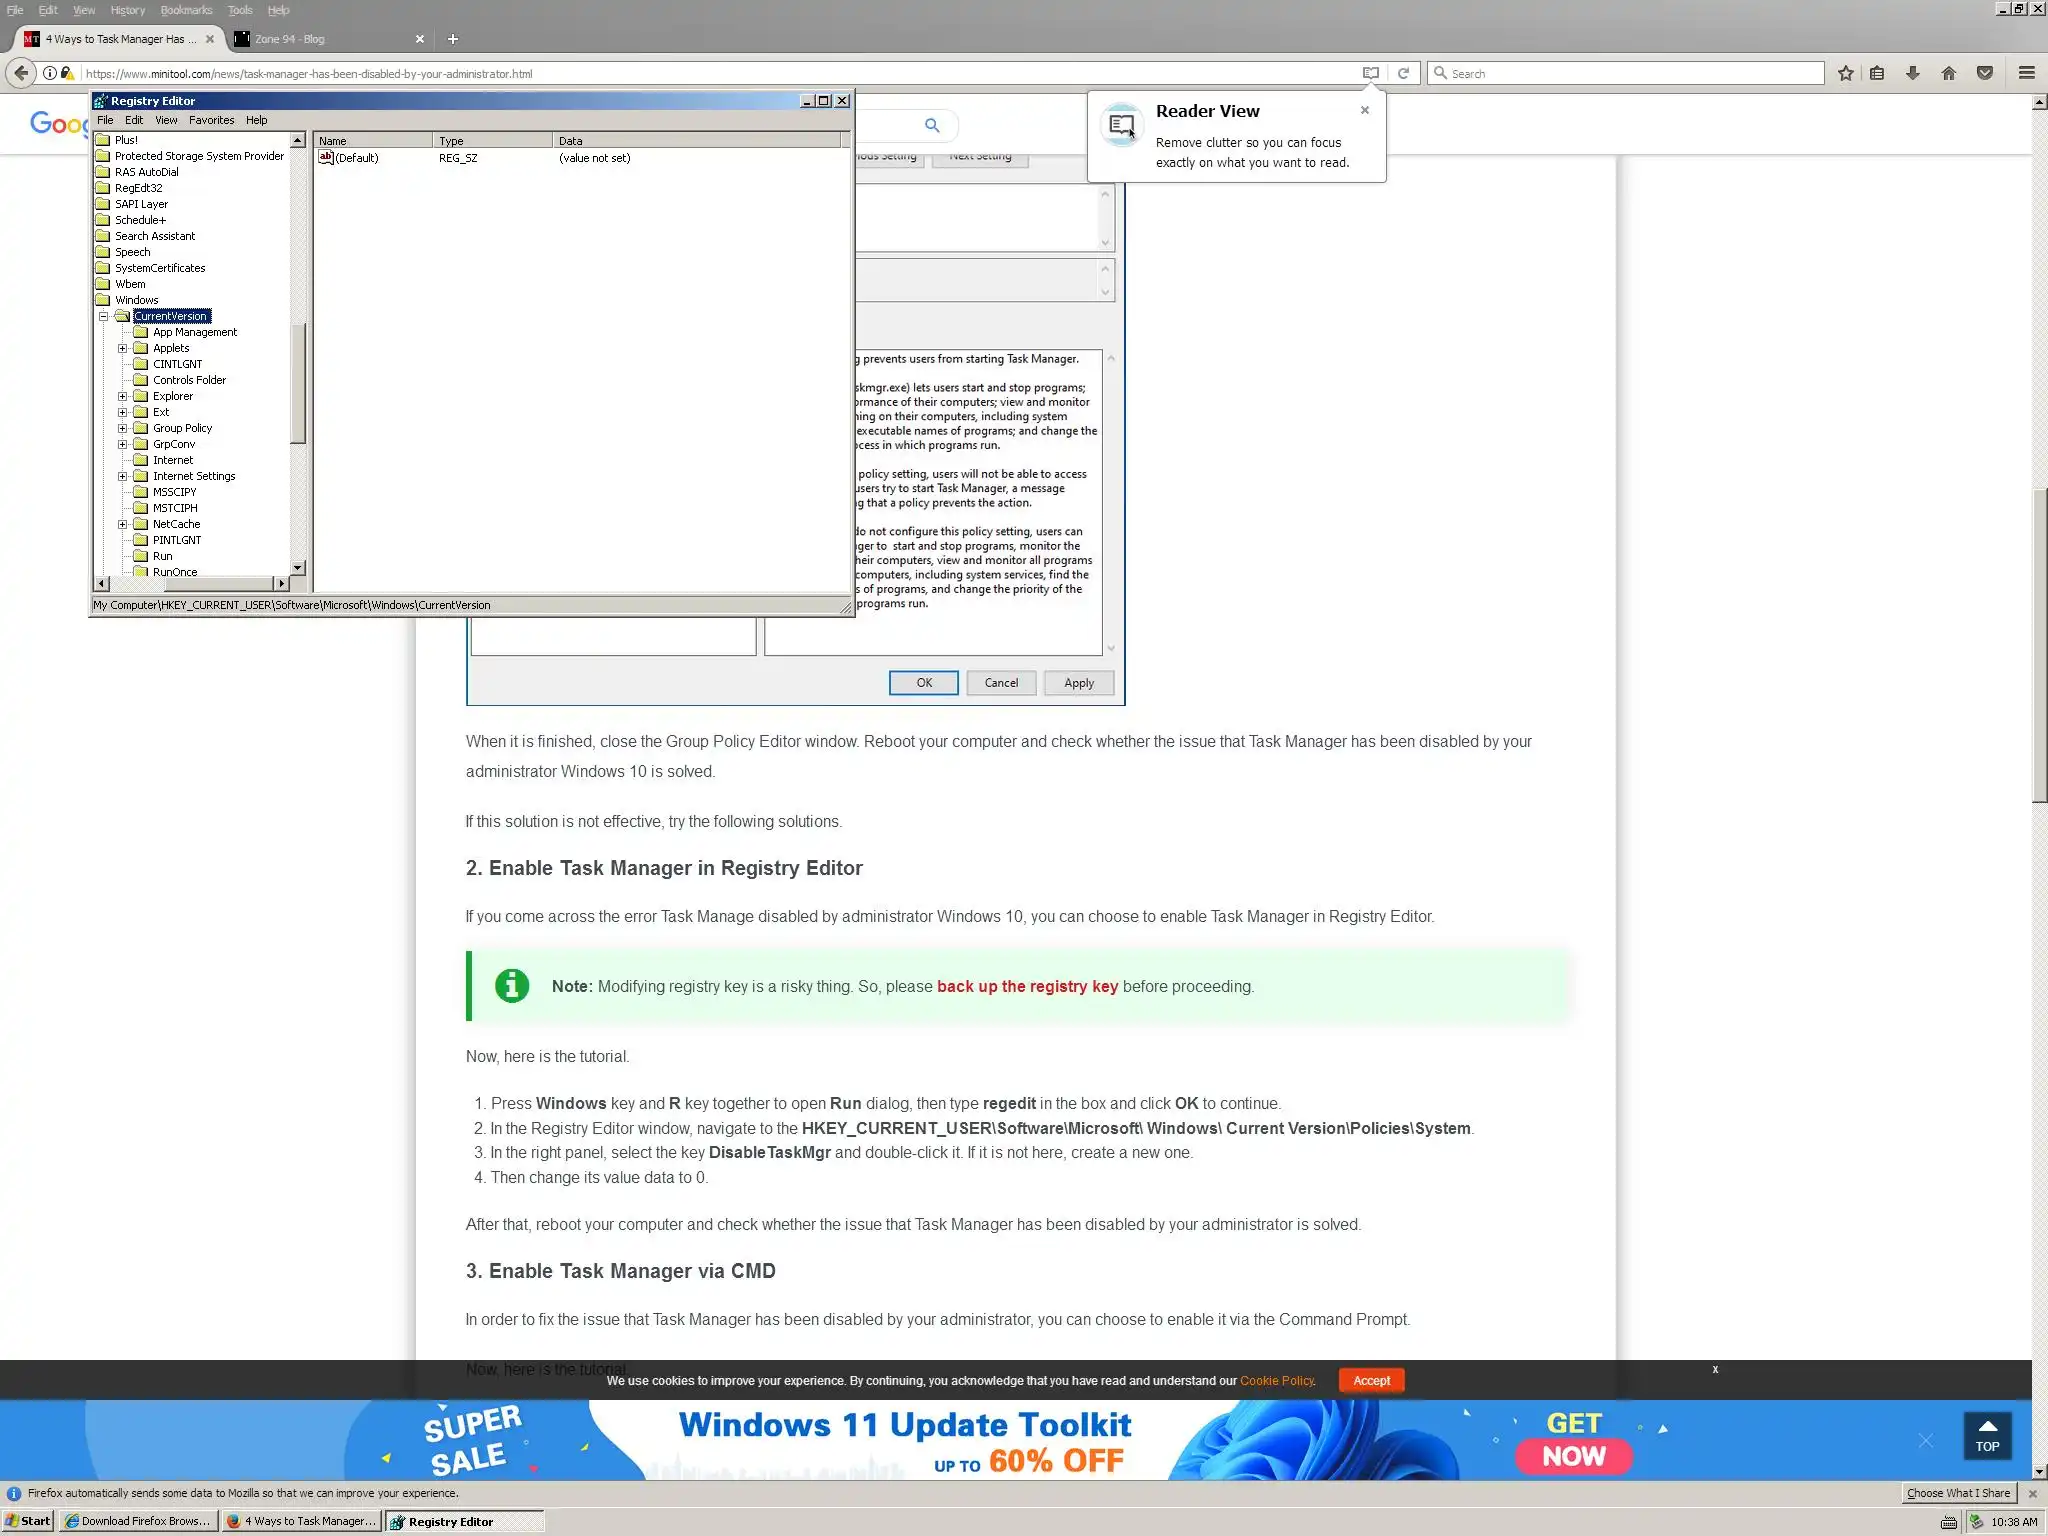Select the Run registry folder
This screenshot has width=2048, height=1536.
162,556
